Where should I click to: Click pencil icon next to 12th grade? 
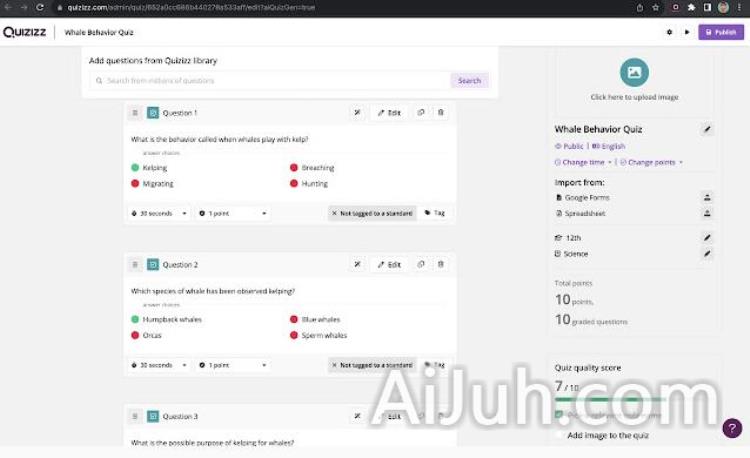[x=707, y=238]
